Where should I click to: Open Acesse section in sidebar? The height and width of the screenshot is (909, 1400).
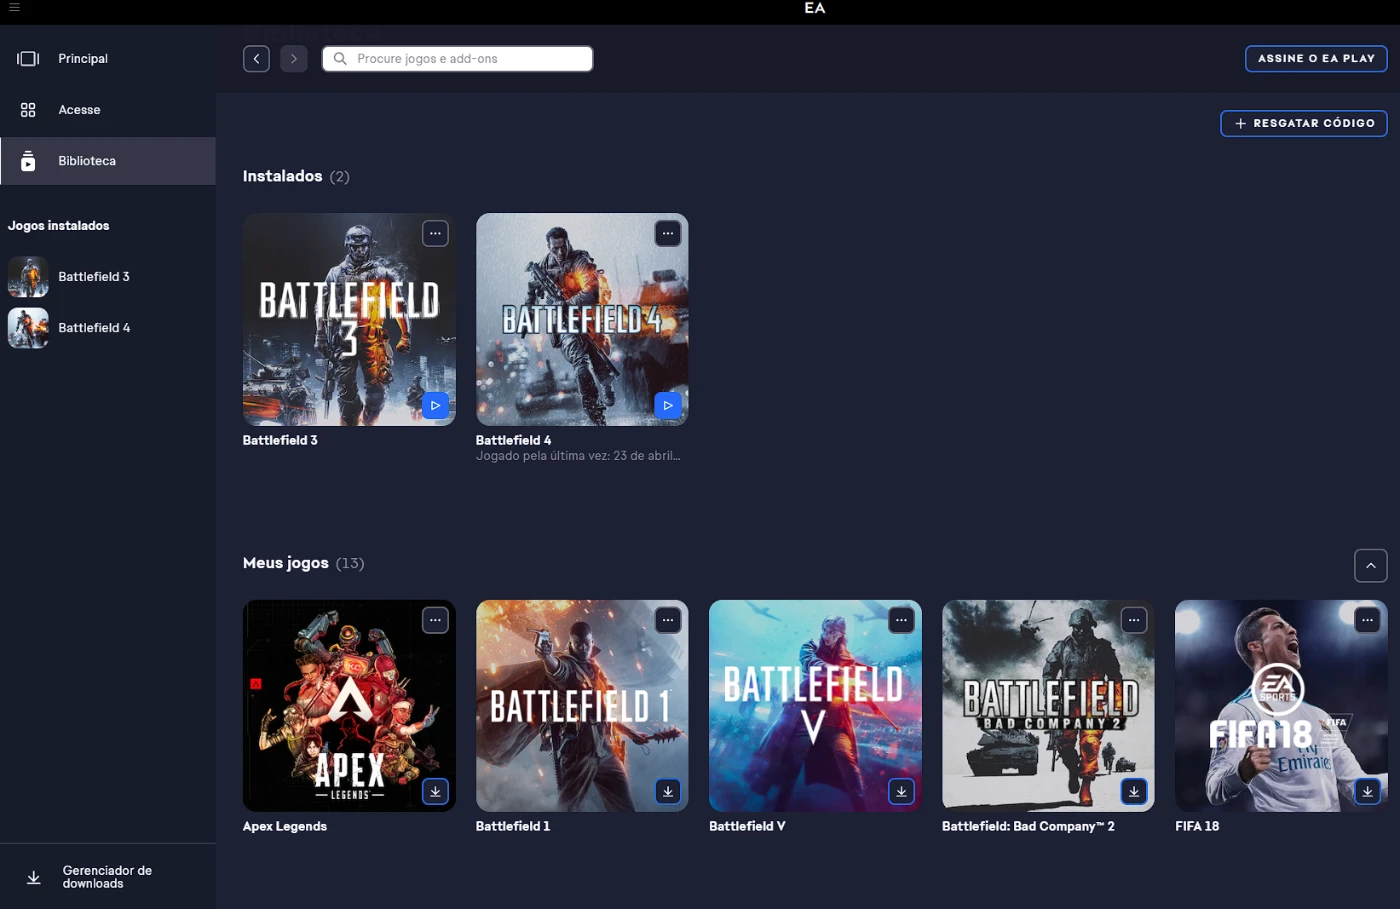click(x=108, y=110)
